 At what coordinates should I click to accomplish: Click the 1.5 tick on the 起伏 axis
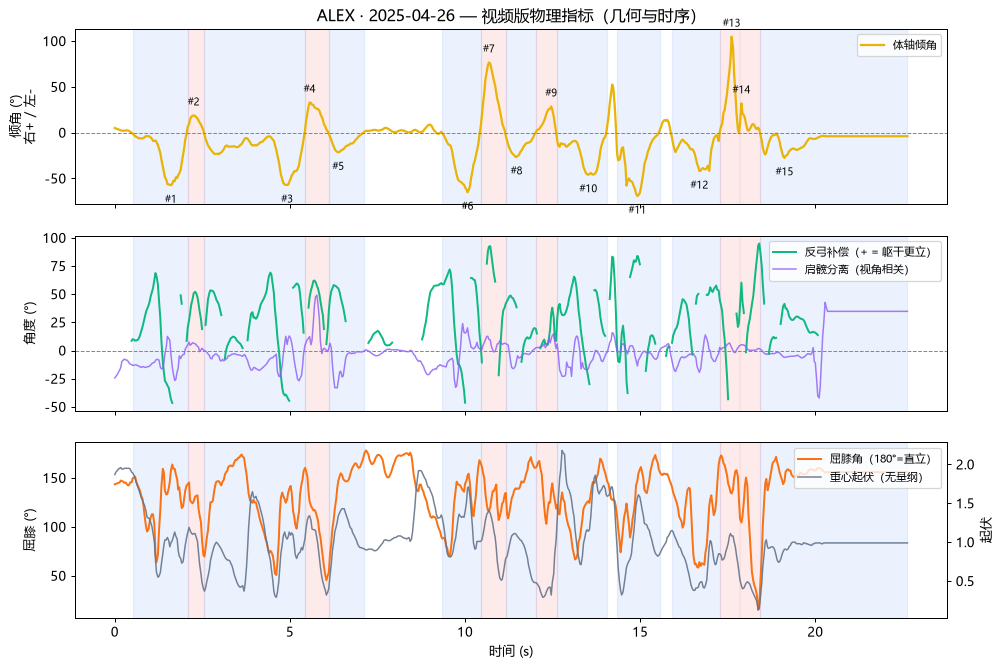pyautogui.click(x=965, y=504)
